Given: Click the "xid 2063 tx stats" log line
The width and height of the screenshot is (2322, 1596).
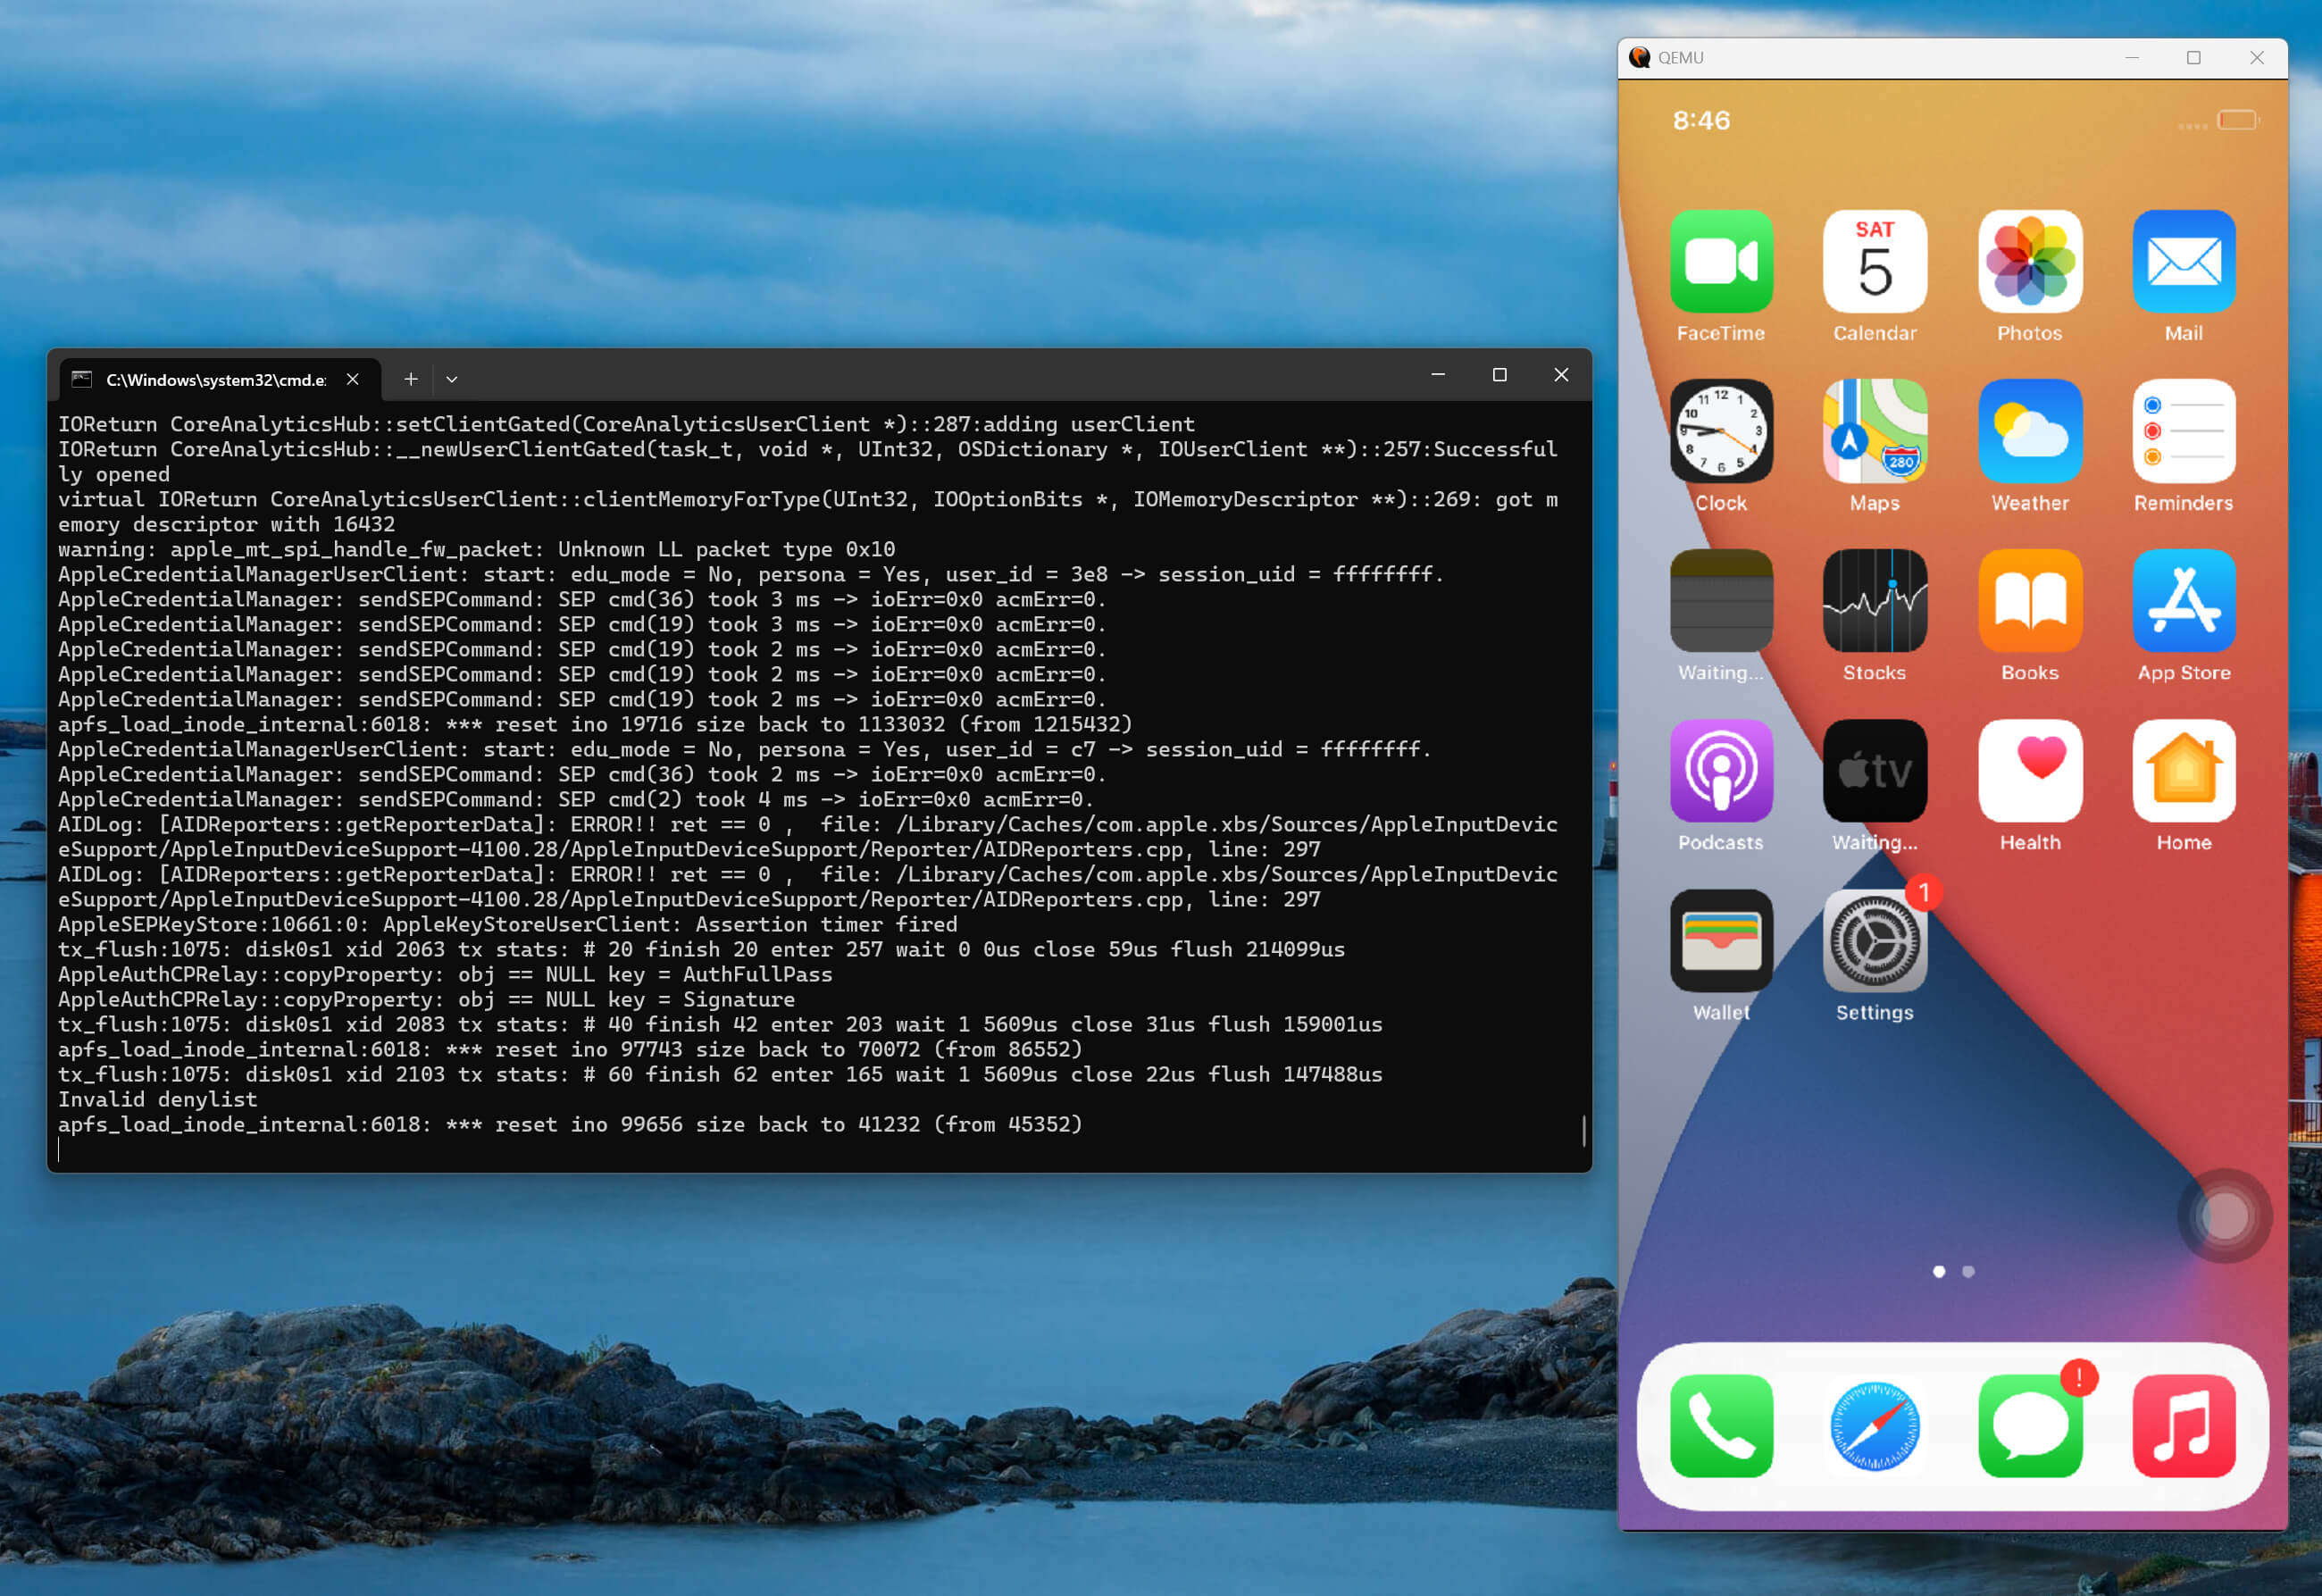Looking at the screenshot, I should [x=701, y=949].
